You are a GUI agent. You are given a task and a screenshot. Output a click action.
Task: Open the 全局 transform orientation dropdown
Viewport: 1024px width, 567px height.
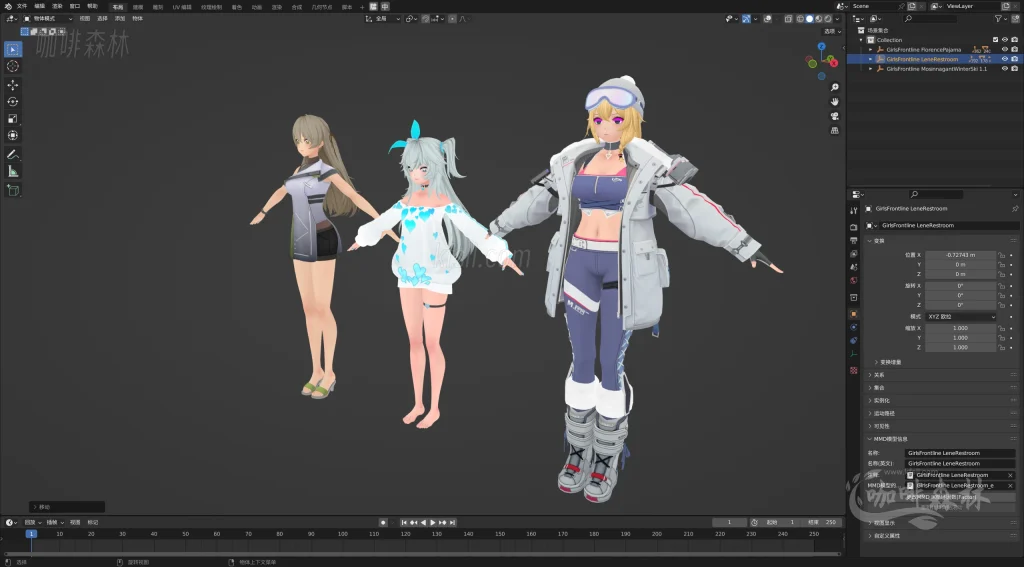click(x=384, y=19)
